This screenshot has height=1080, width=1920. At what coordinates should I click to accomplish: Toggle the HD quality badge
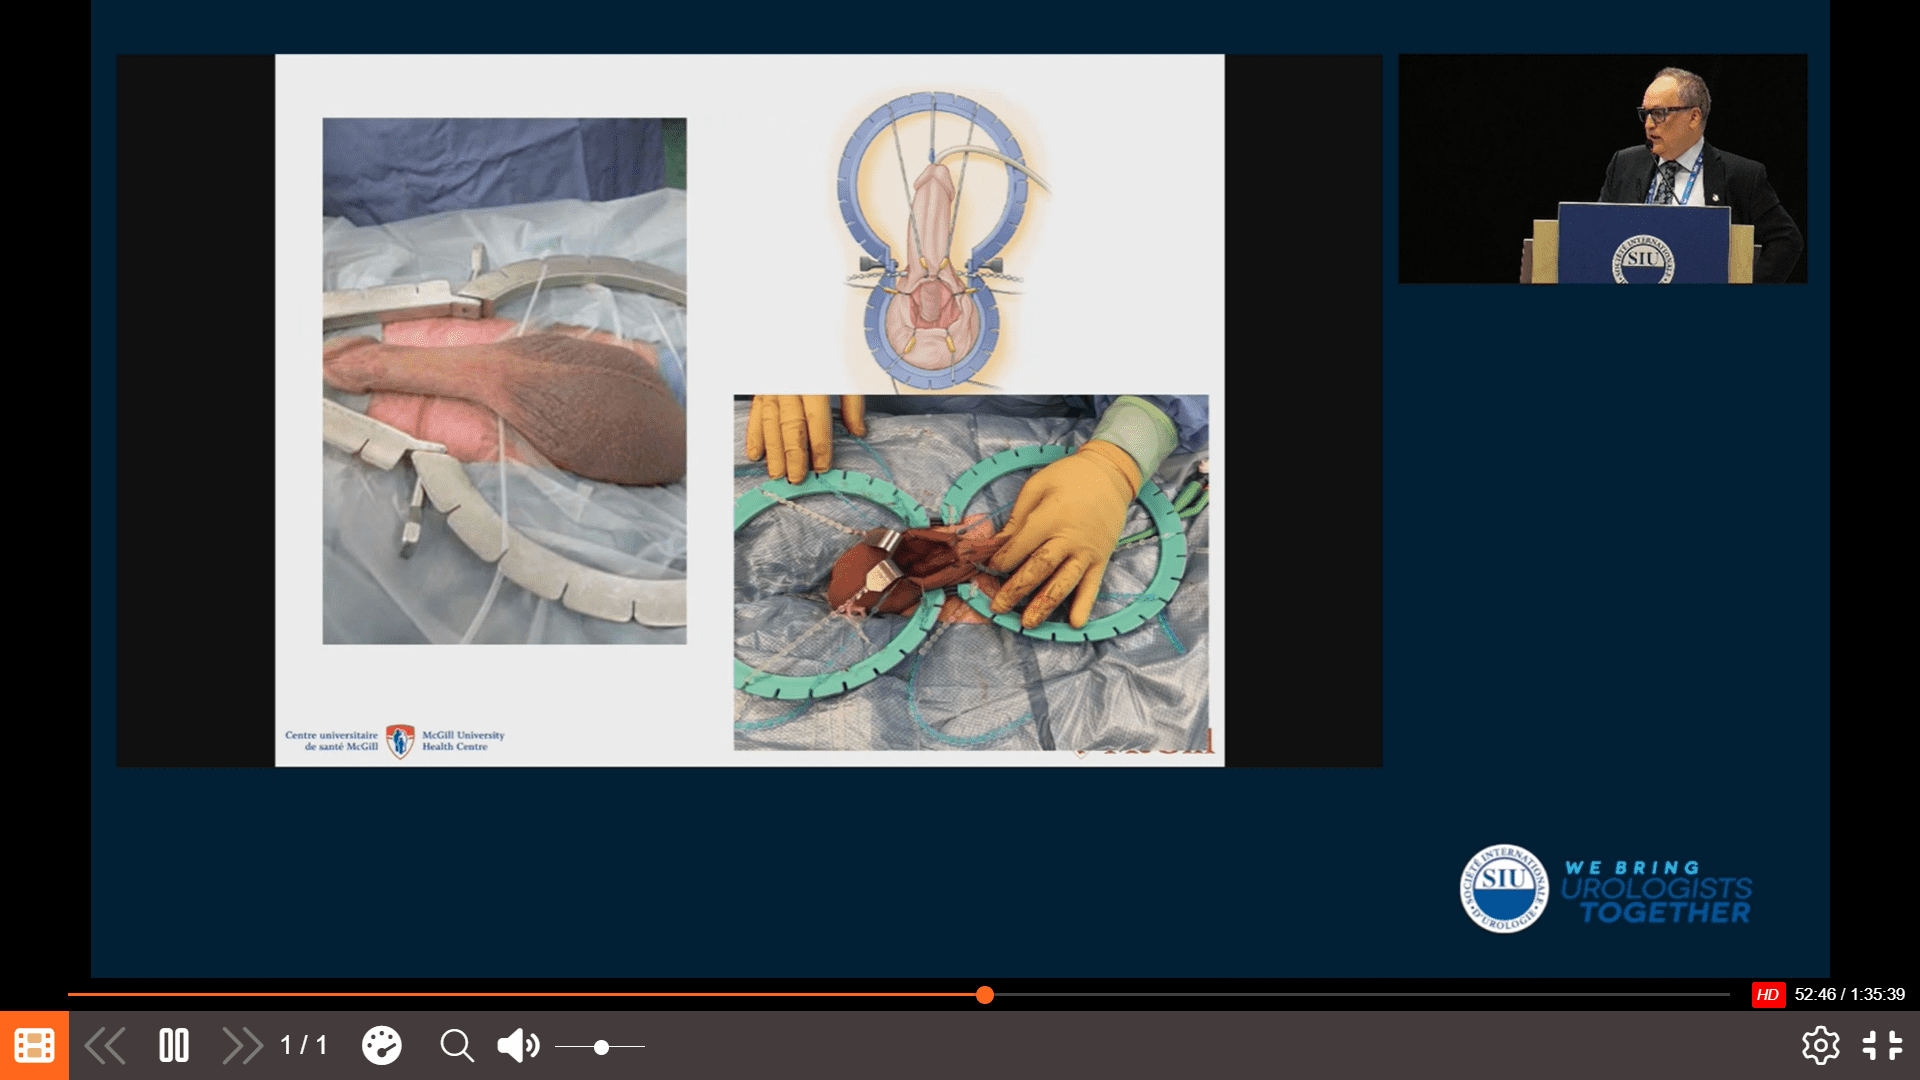[x=1768, y=994]
